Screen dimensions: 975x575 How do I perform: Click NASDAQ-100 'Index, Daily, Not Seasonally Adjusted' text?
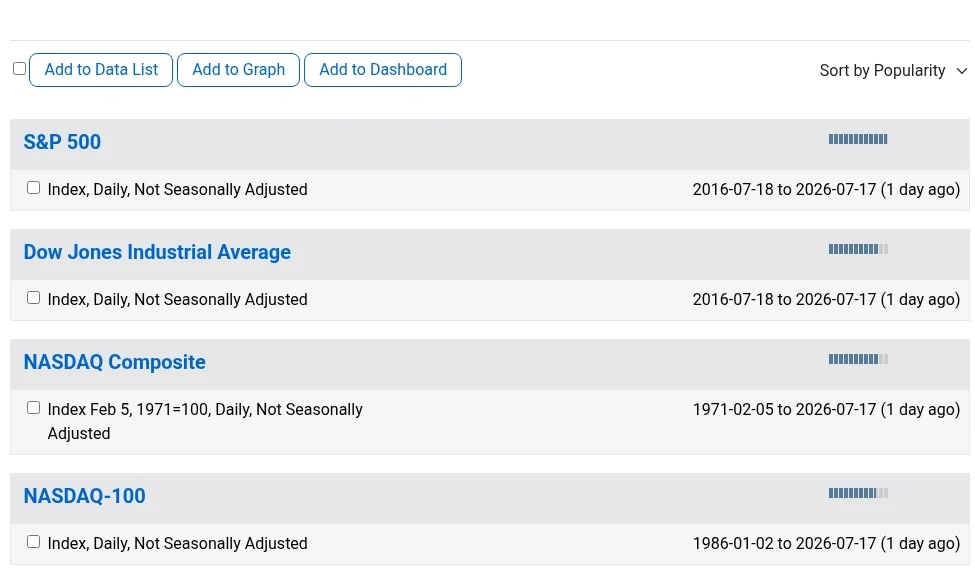177,543
